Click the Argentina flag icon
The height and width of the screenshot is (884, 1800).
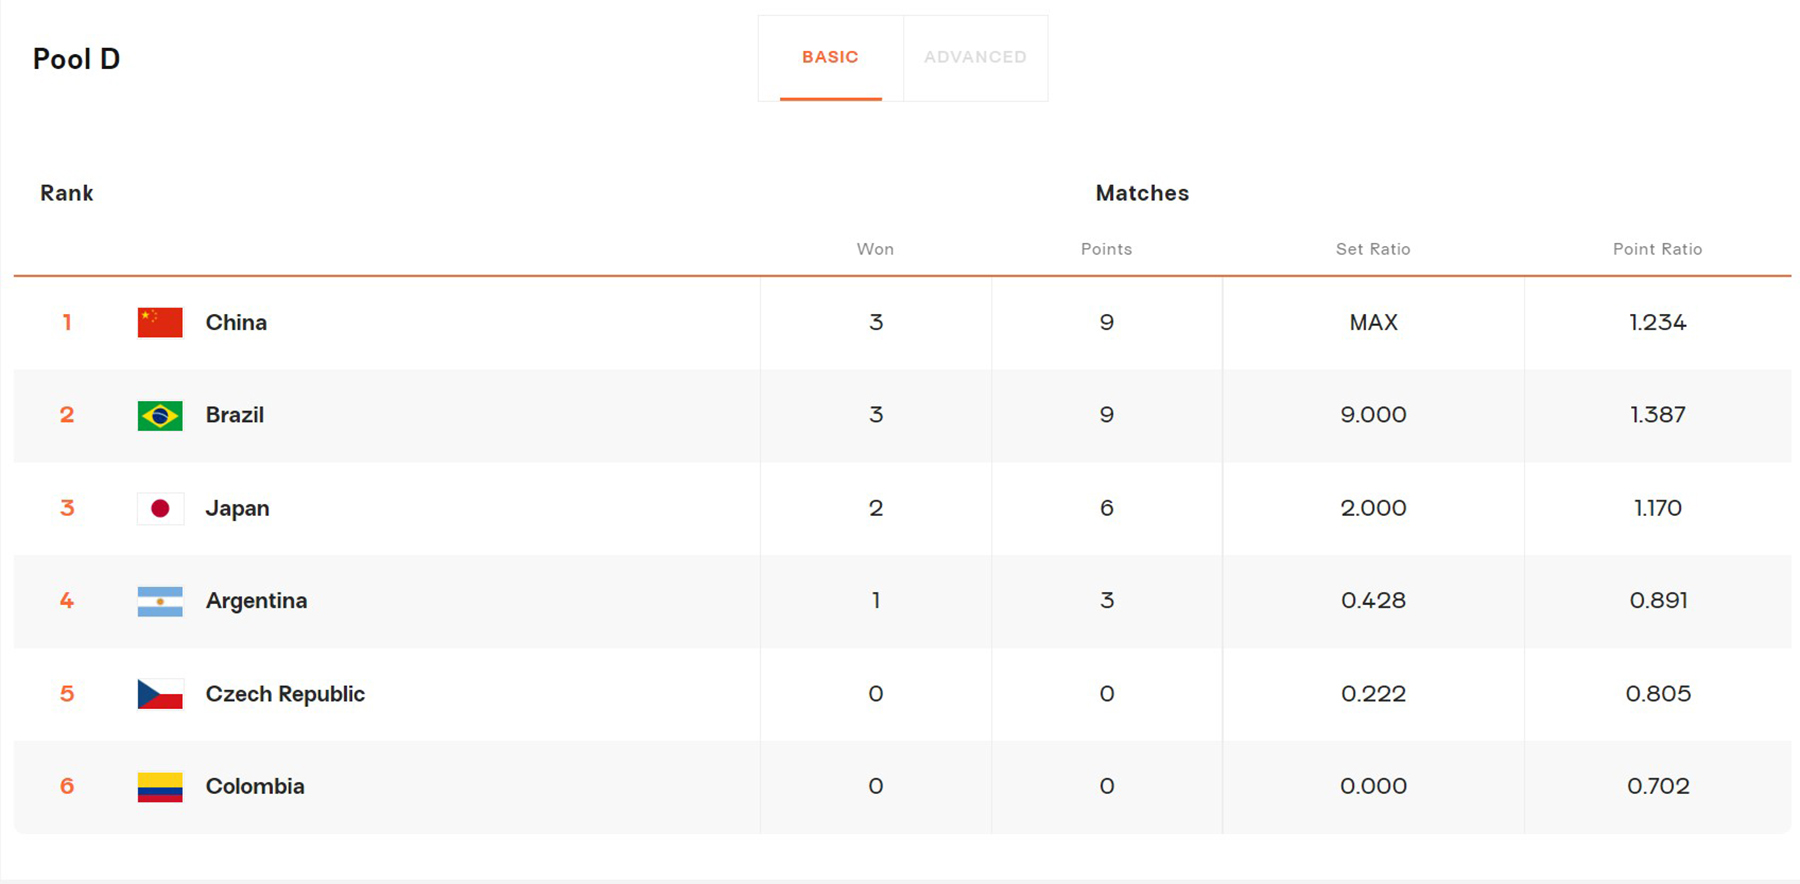click(x=160, y=601)
